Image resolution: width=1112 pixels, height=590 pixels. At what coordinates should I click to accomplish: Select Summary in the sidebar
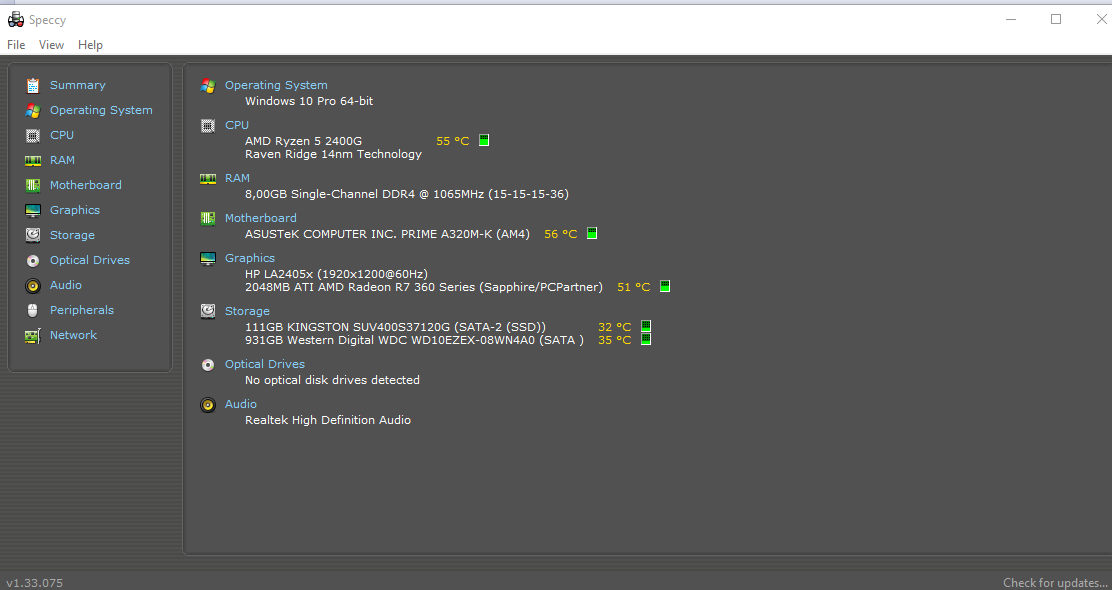77,85
